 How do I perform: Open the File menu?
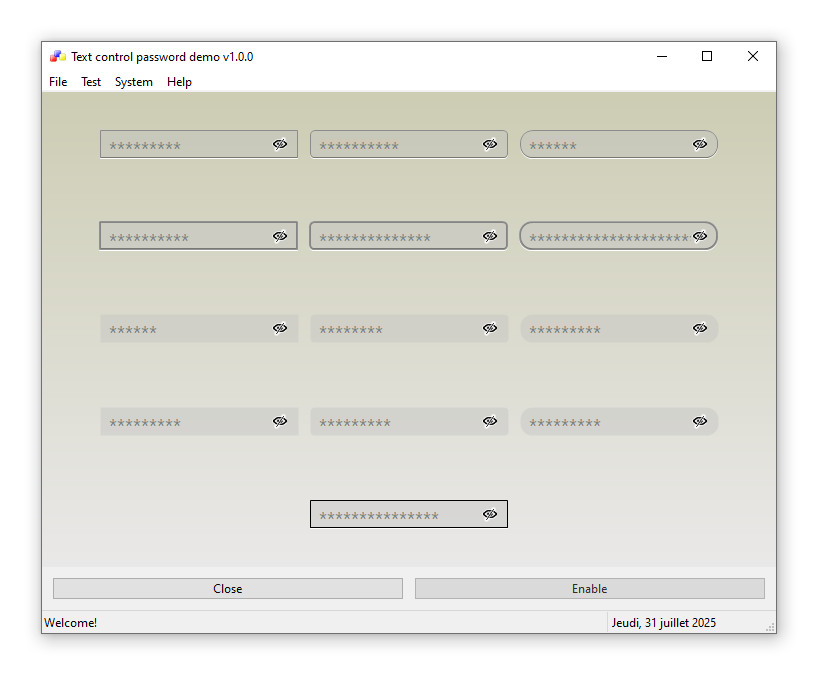tap(58, 82)
